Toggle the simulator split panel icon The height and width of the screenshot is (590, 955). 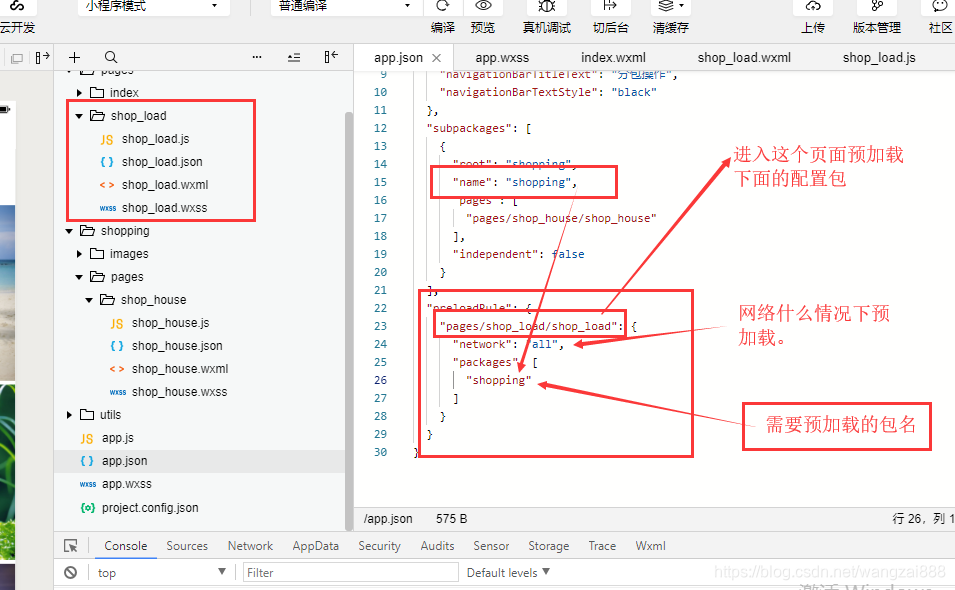(x=42, y=57)
